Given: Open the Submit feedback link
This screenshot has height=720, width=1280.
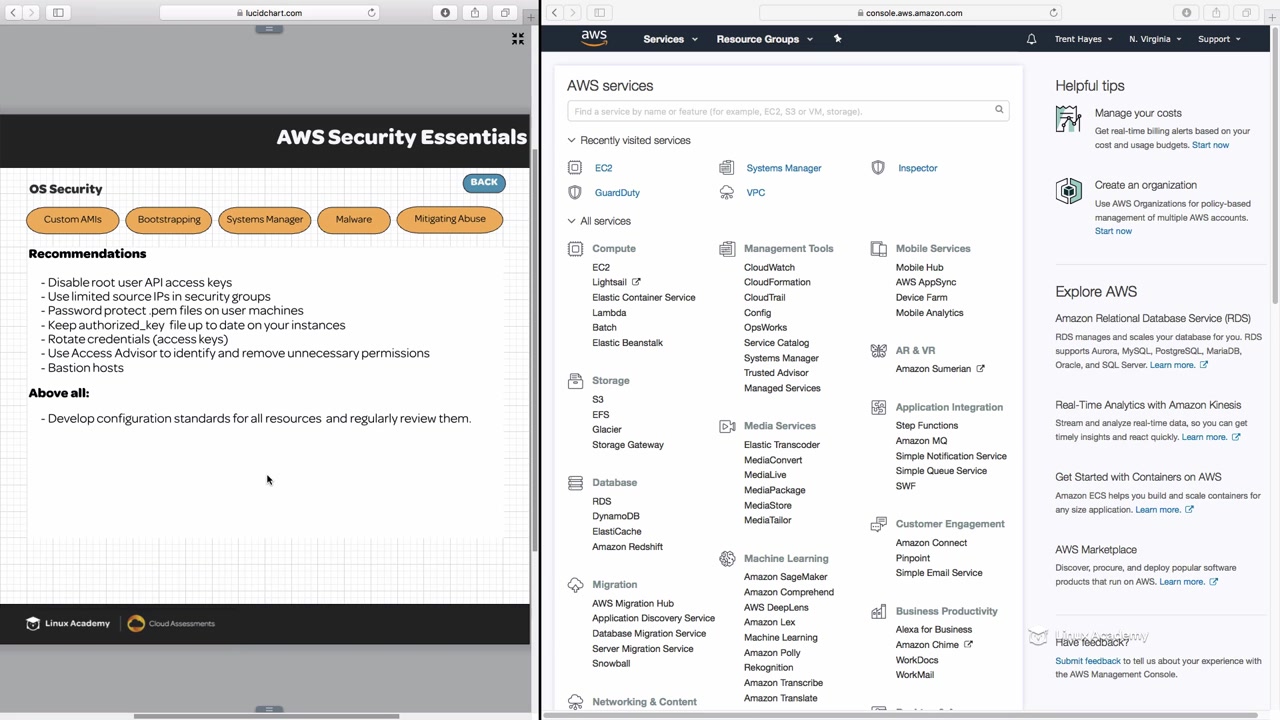Looking at the screenshot, I should (x=1088, y=661).
